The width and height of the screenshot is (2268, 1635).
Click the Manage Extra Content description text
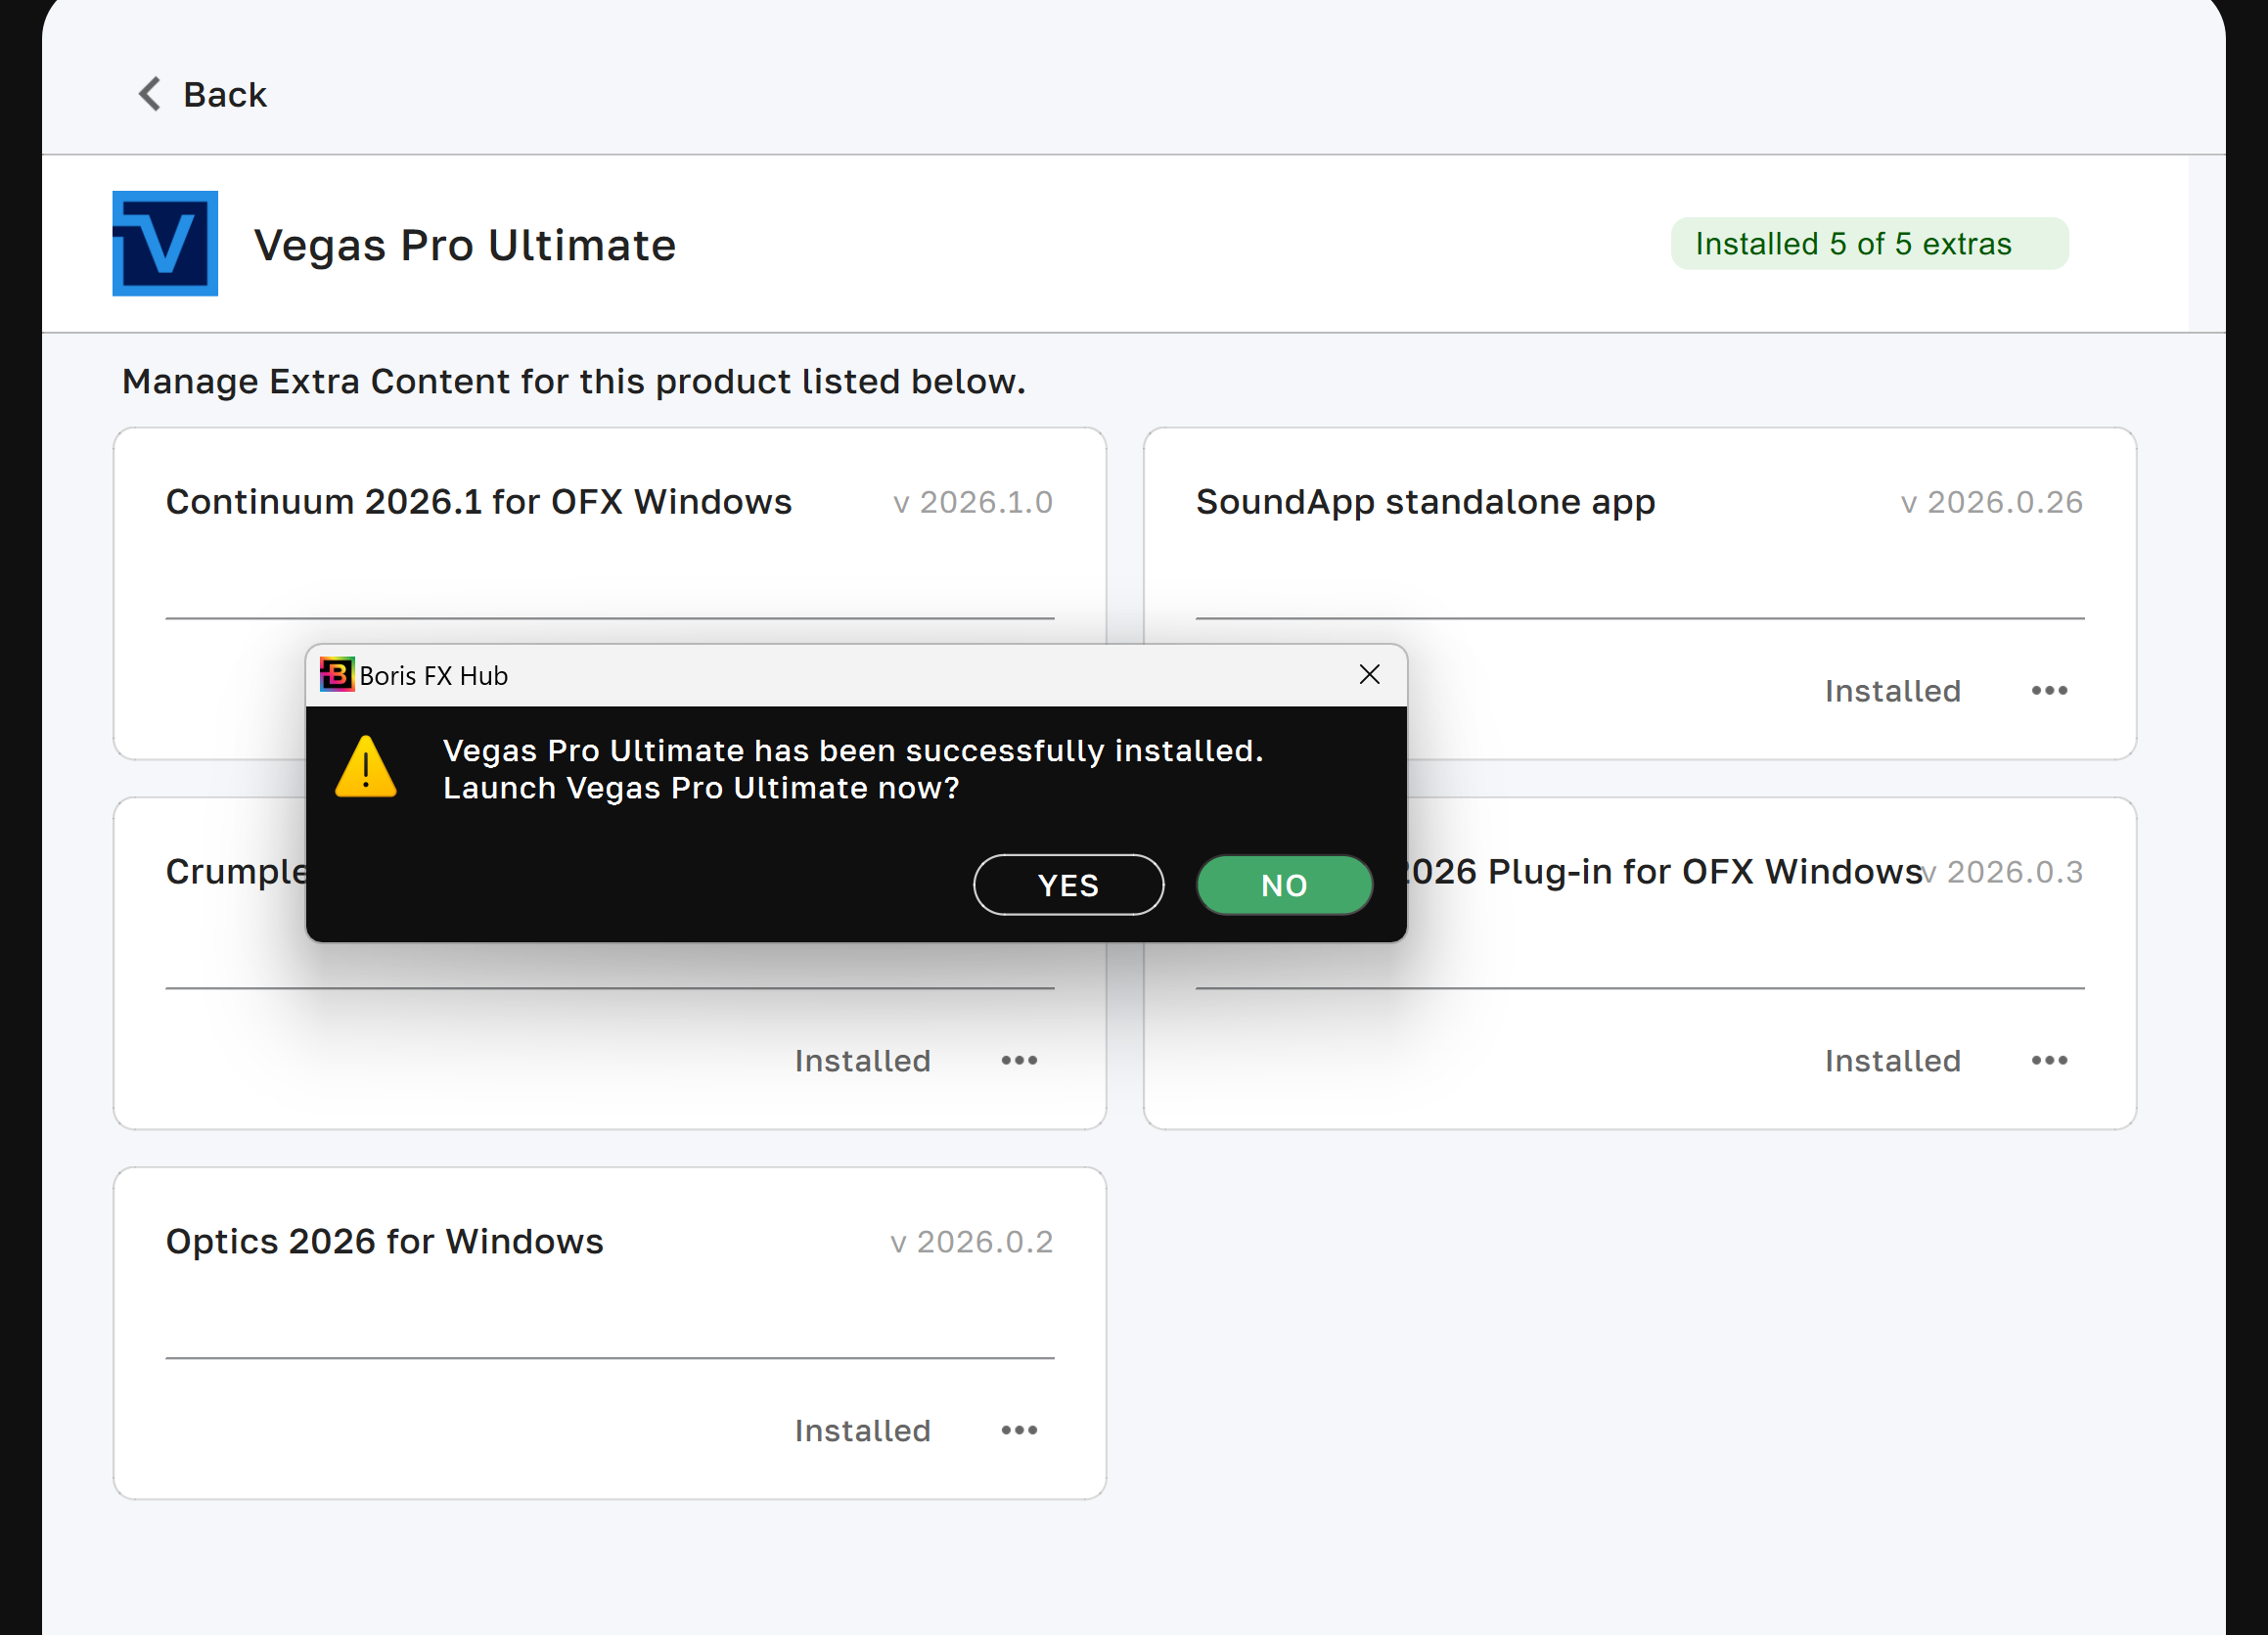(574, 382)
